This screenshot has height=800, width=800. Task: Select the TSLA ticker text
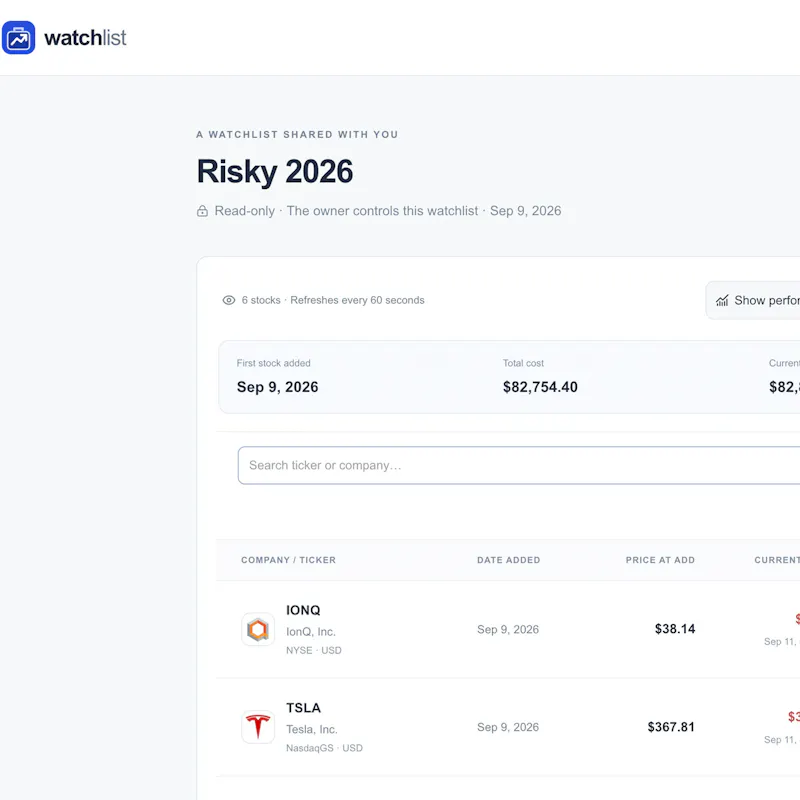pyautogui.click(x=304, y=708)
